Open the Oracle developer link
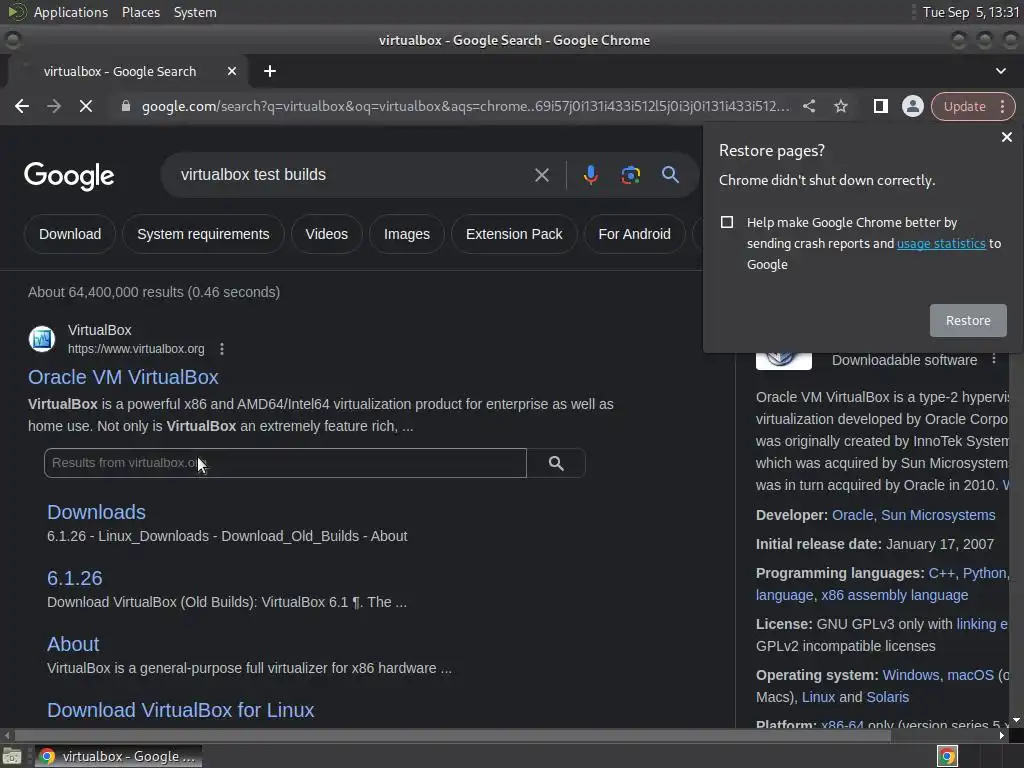This screenshot has width=1024, height=768. (852, 515)
